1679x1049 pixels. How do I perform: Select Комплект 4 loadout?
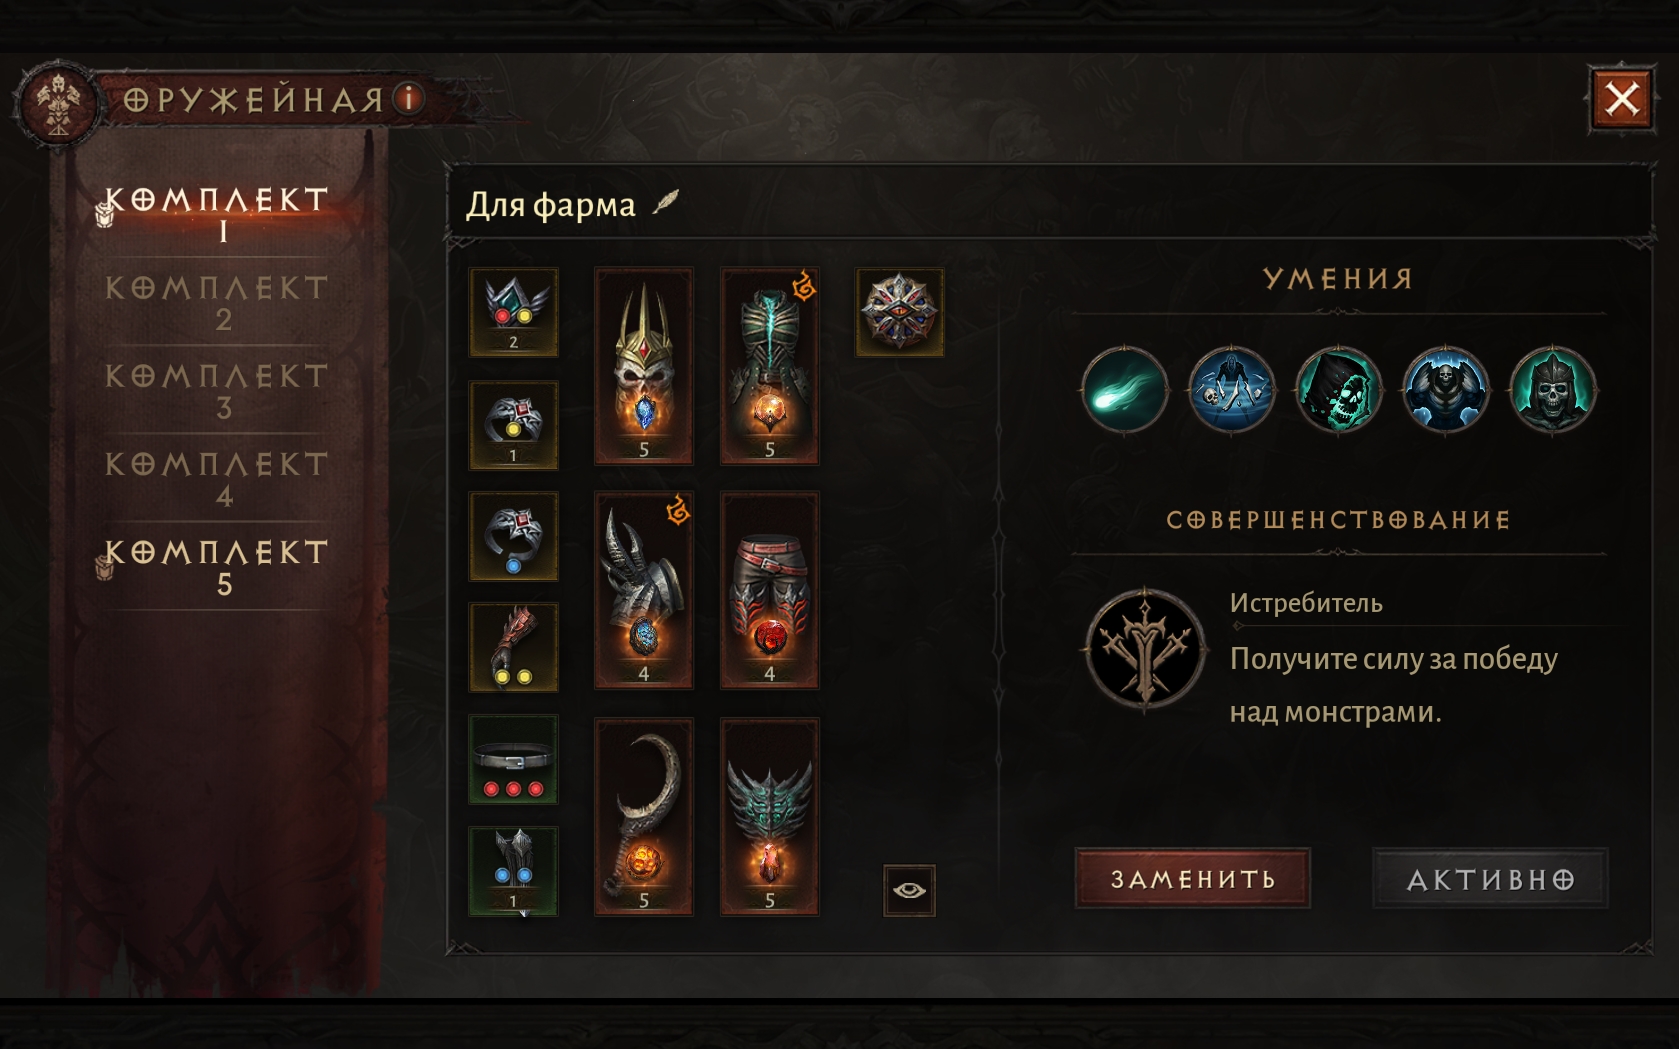pos(218,479)
